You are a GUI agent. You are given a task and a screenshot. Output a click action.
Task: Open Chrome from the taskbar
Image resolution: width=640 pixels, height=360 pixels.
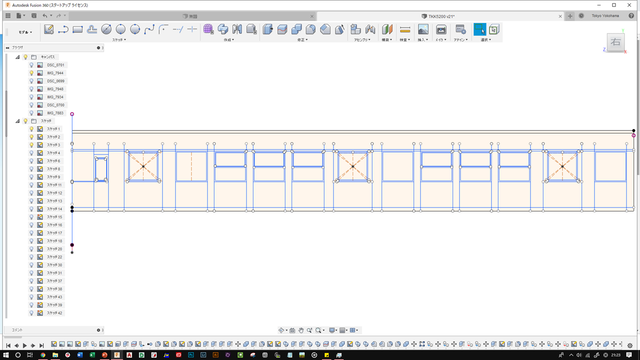coord(42,355)
